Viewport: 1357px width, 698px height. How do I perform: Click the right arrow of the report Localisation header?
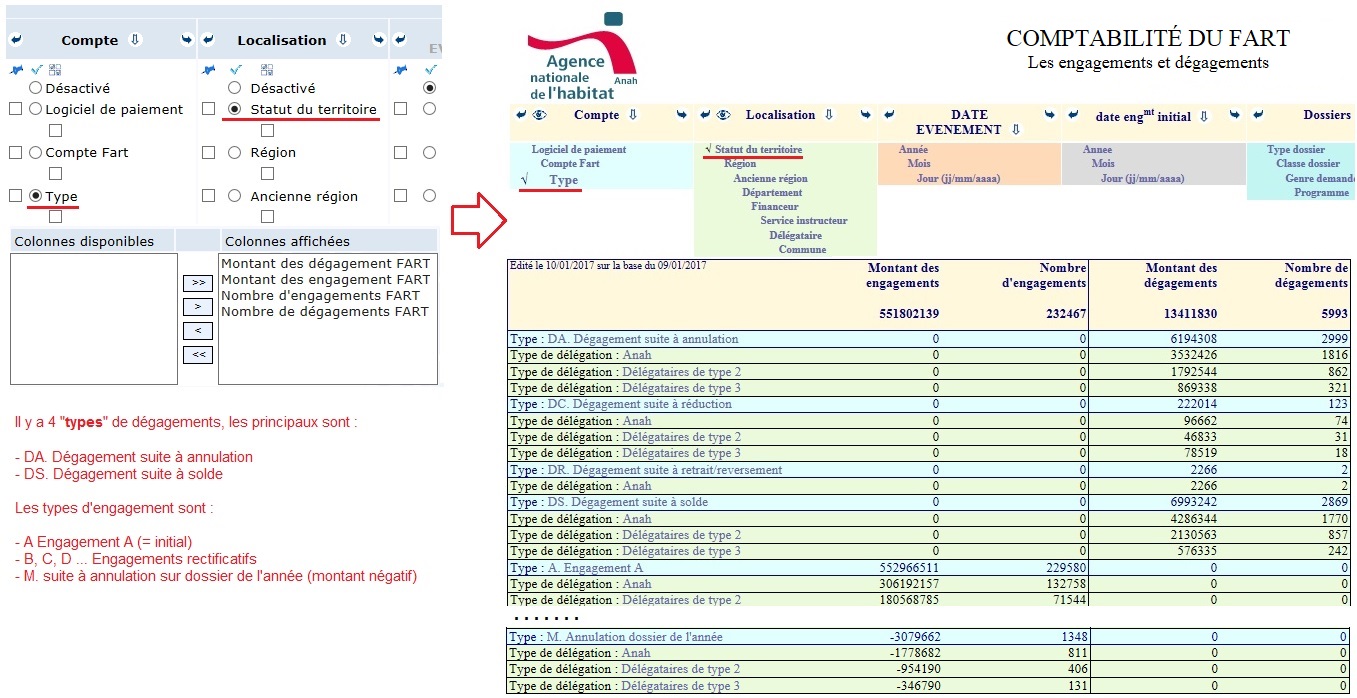(x=865, y=115)
